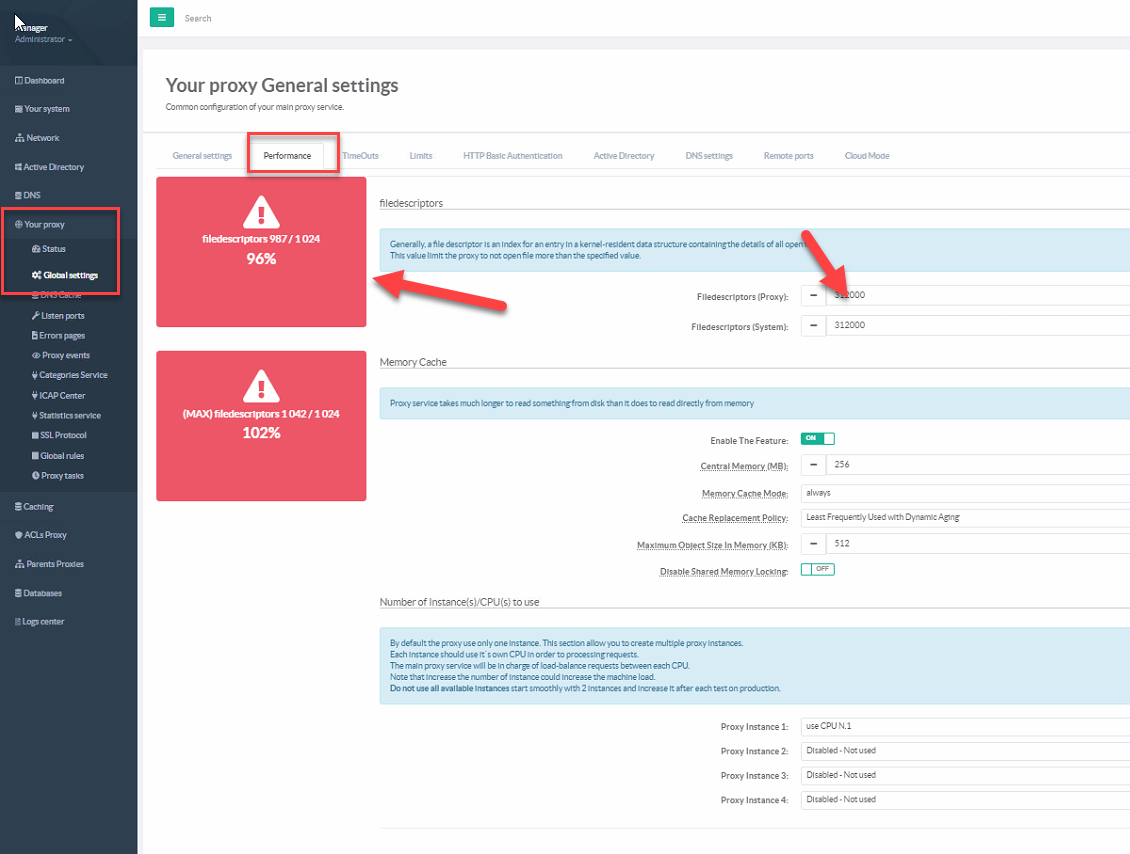Open Proxy tasks in sidebar
This screenshot has height=854, width=1130.
click(x=62, y=476)
